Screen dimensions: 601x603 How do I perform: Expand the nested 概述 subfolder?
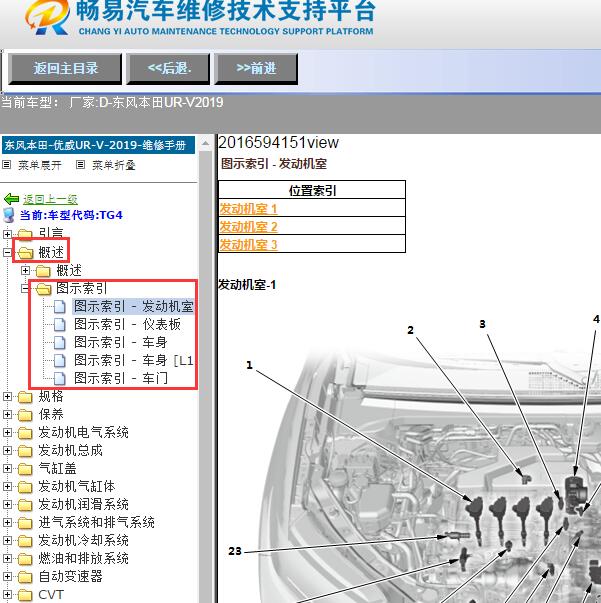click(x=25, y=270)
